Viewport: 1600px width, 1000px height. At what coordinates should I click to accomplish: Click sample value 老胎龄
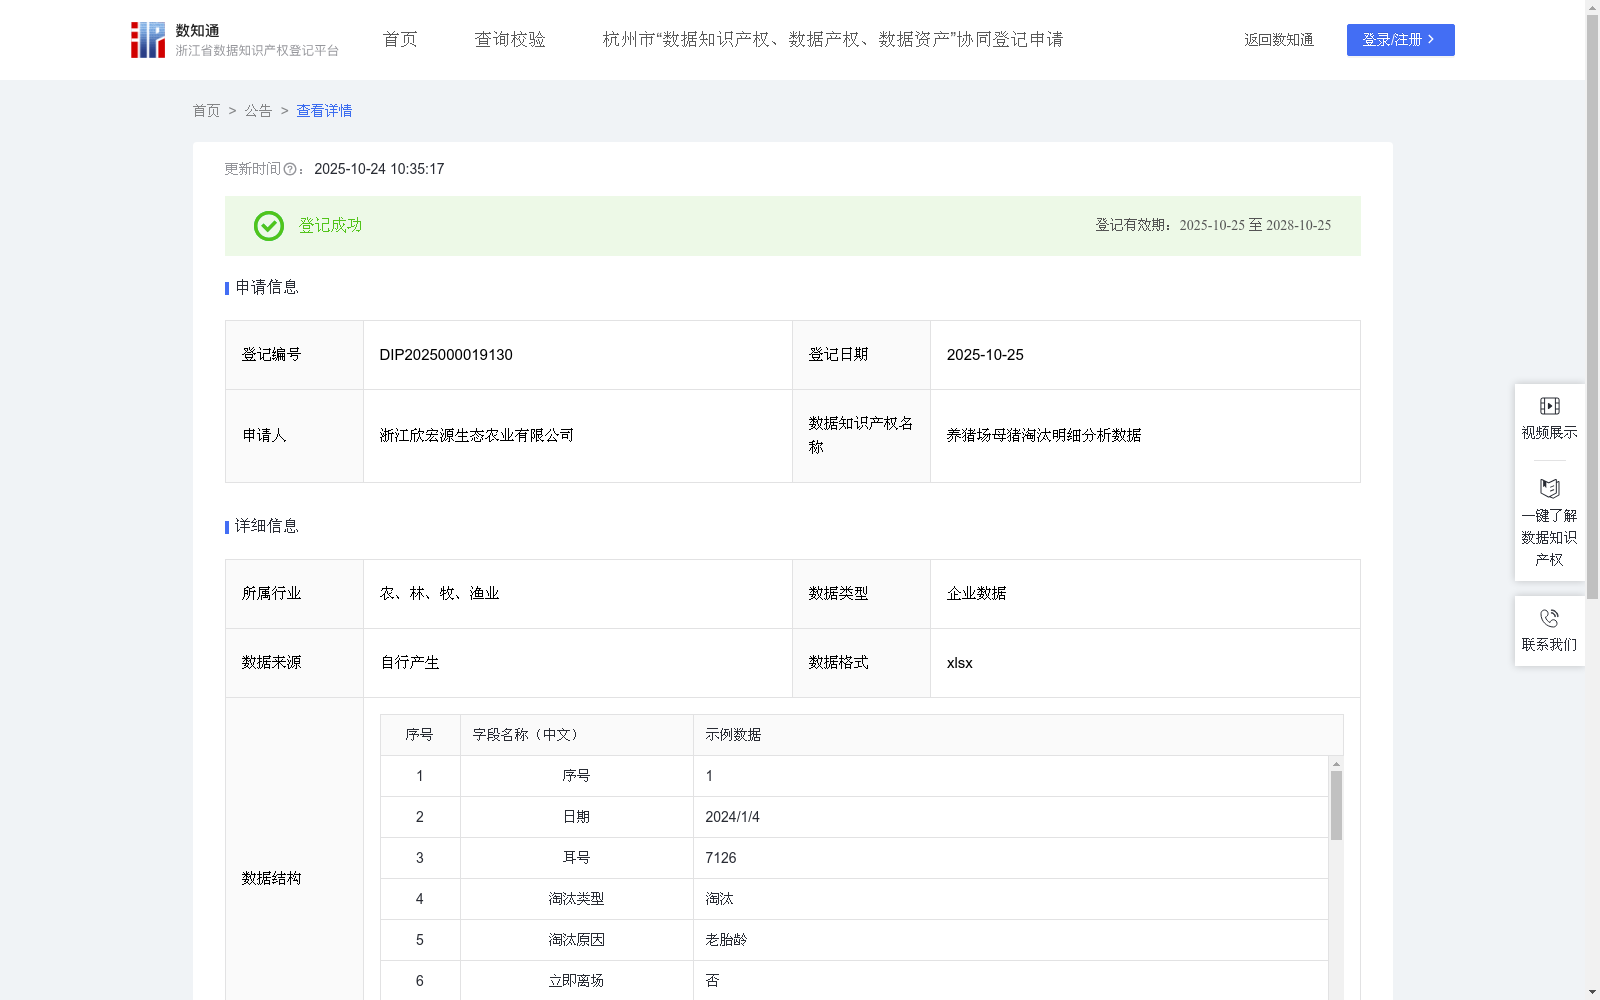(x=726, y=940)
